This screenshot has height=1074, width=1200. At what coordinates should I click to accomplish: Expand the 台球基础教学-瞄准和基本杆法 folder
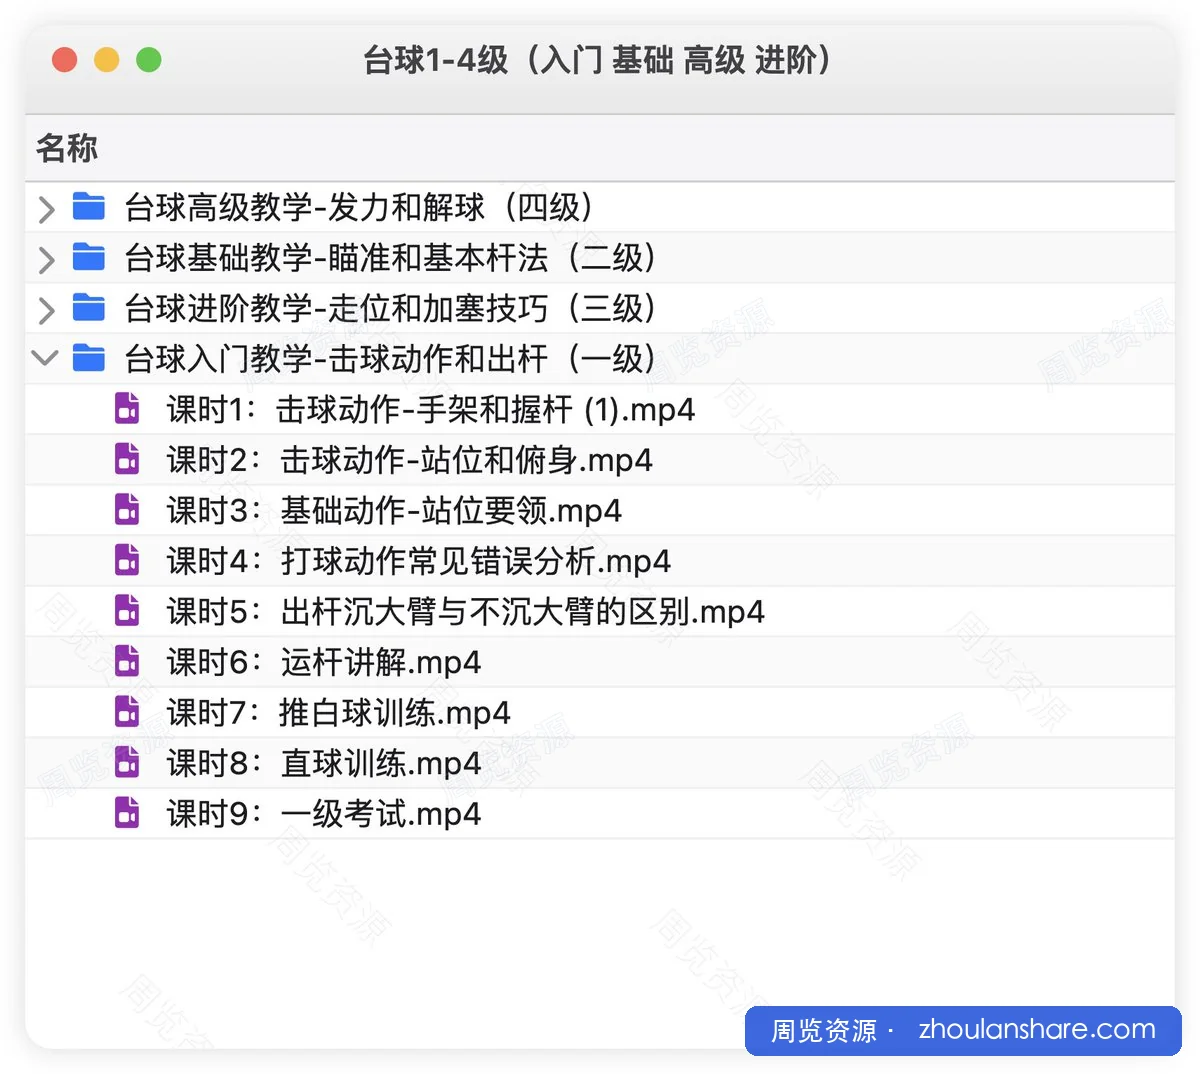[x=46, y=259]
